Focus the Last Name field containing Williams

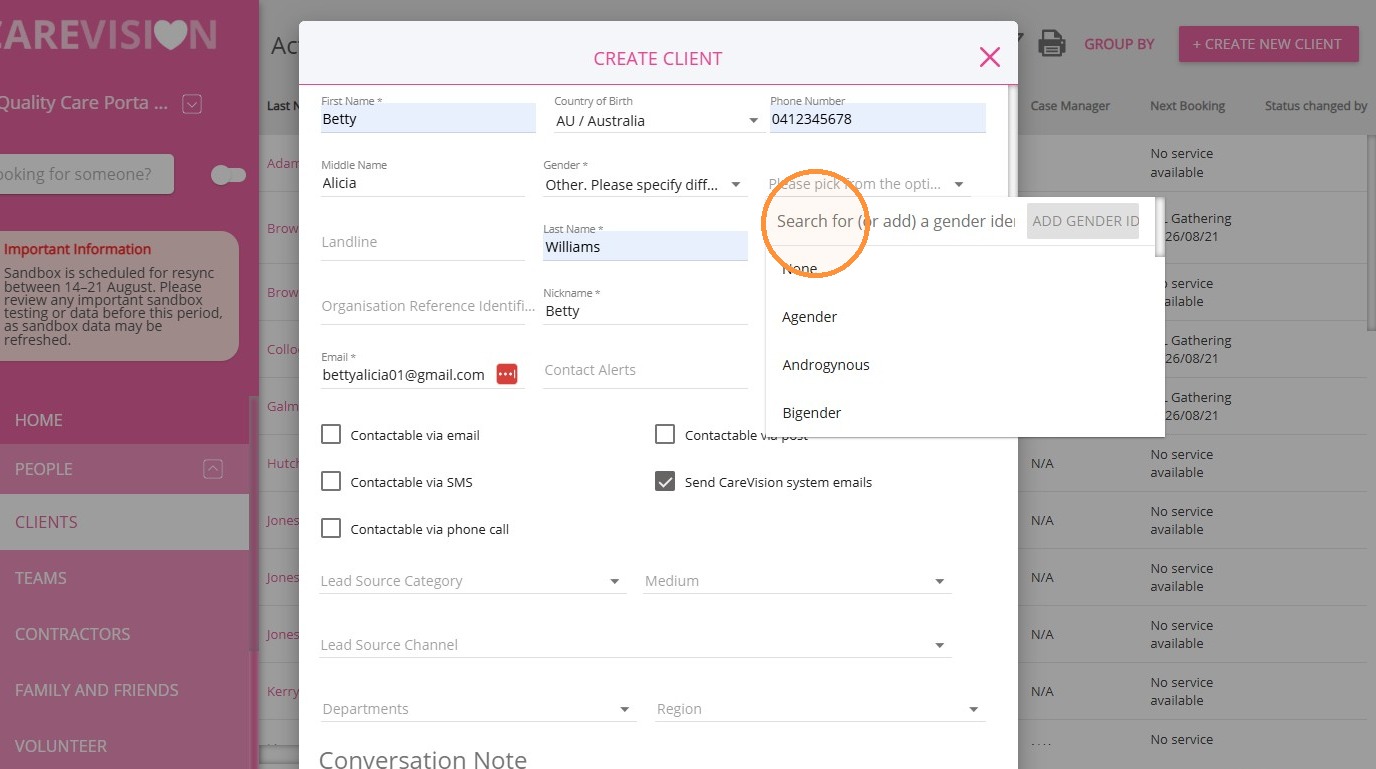[645, 247]
